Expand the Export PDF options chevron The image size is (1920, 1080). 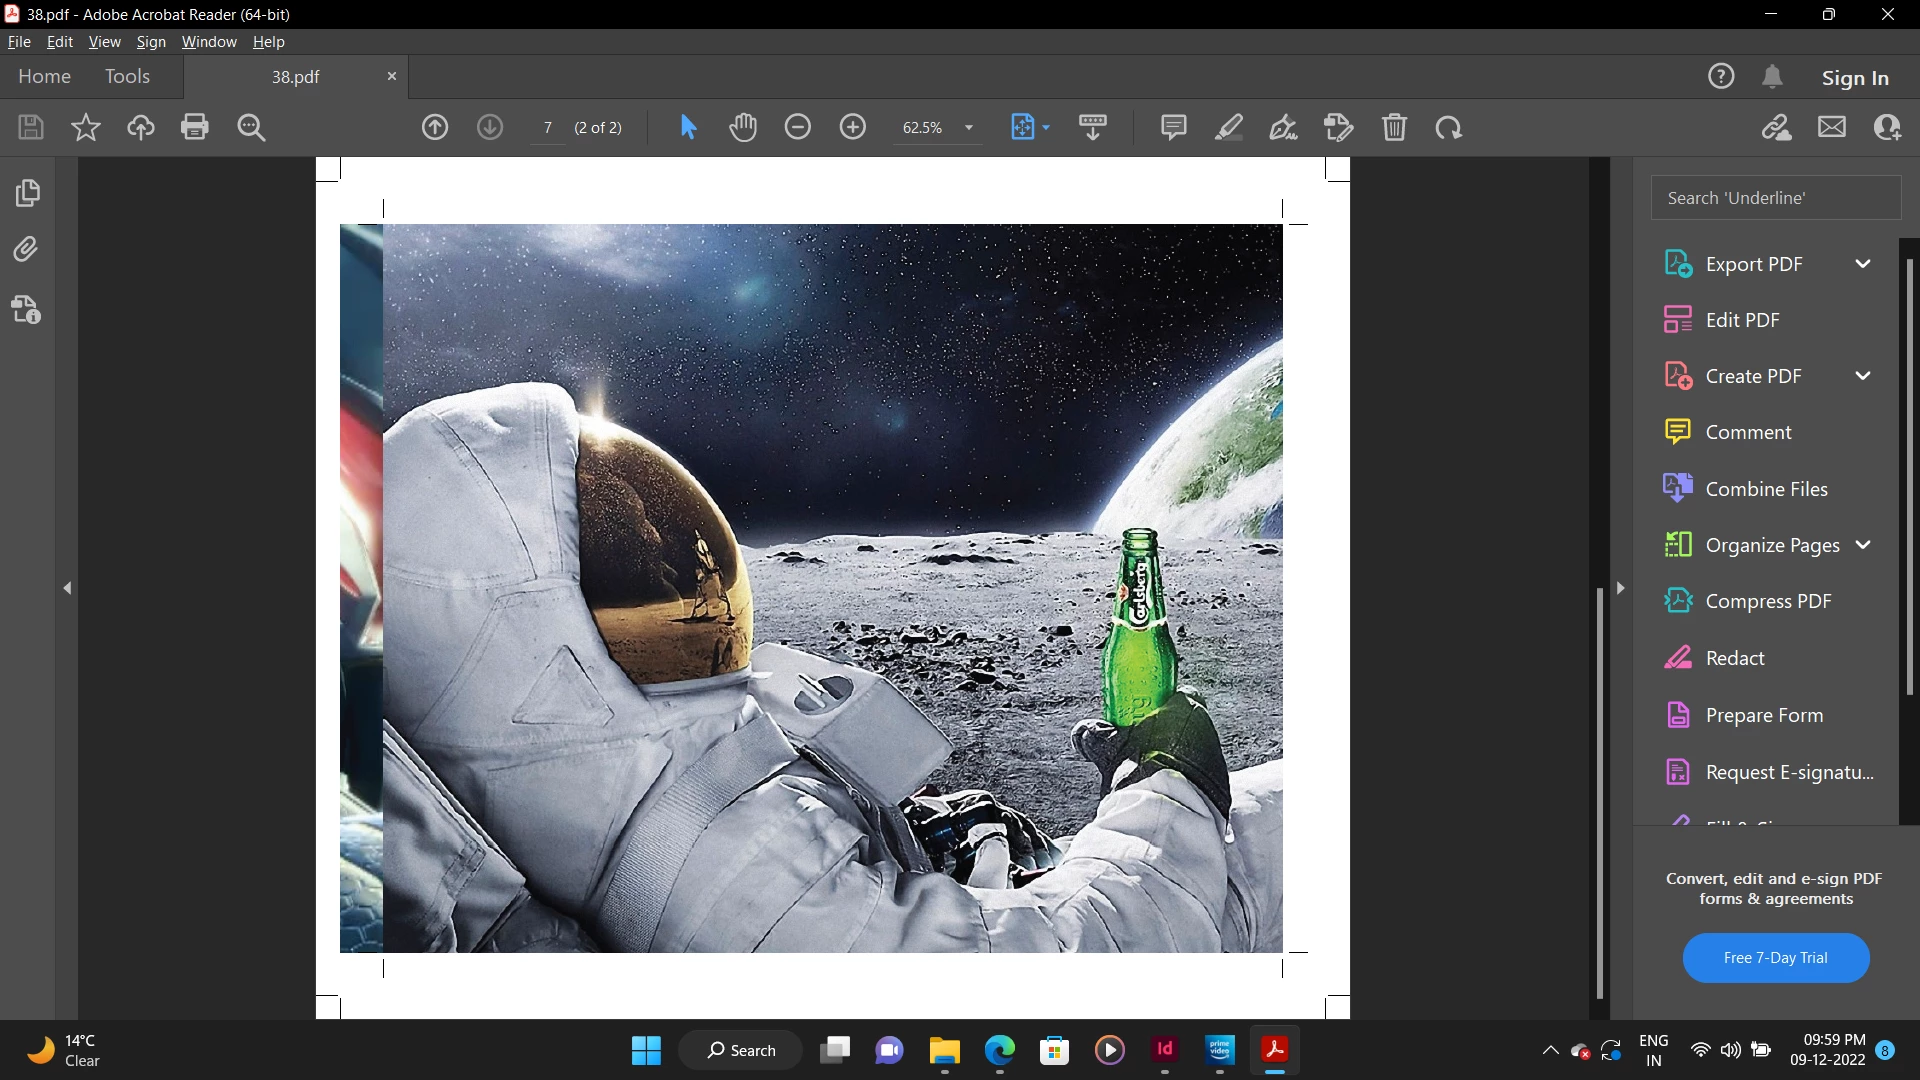pyautogui.click(x=1862, y=264)
